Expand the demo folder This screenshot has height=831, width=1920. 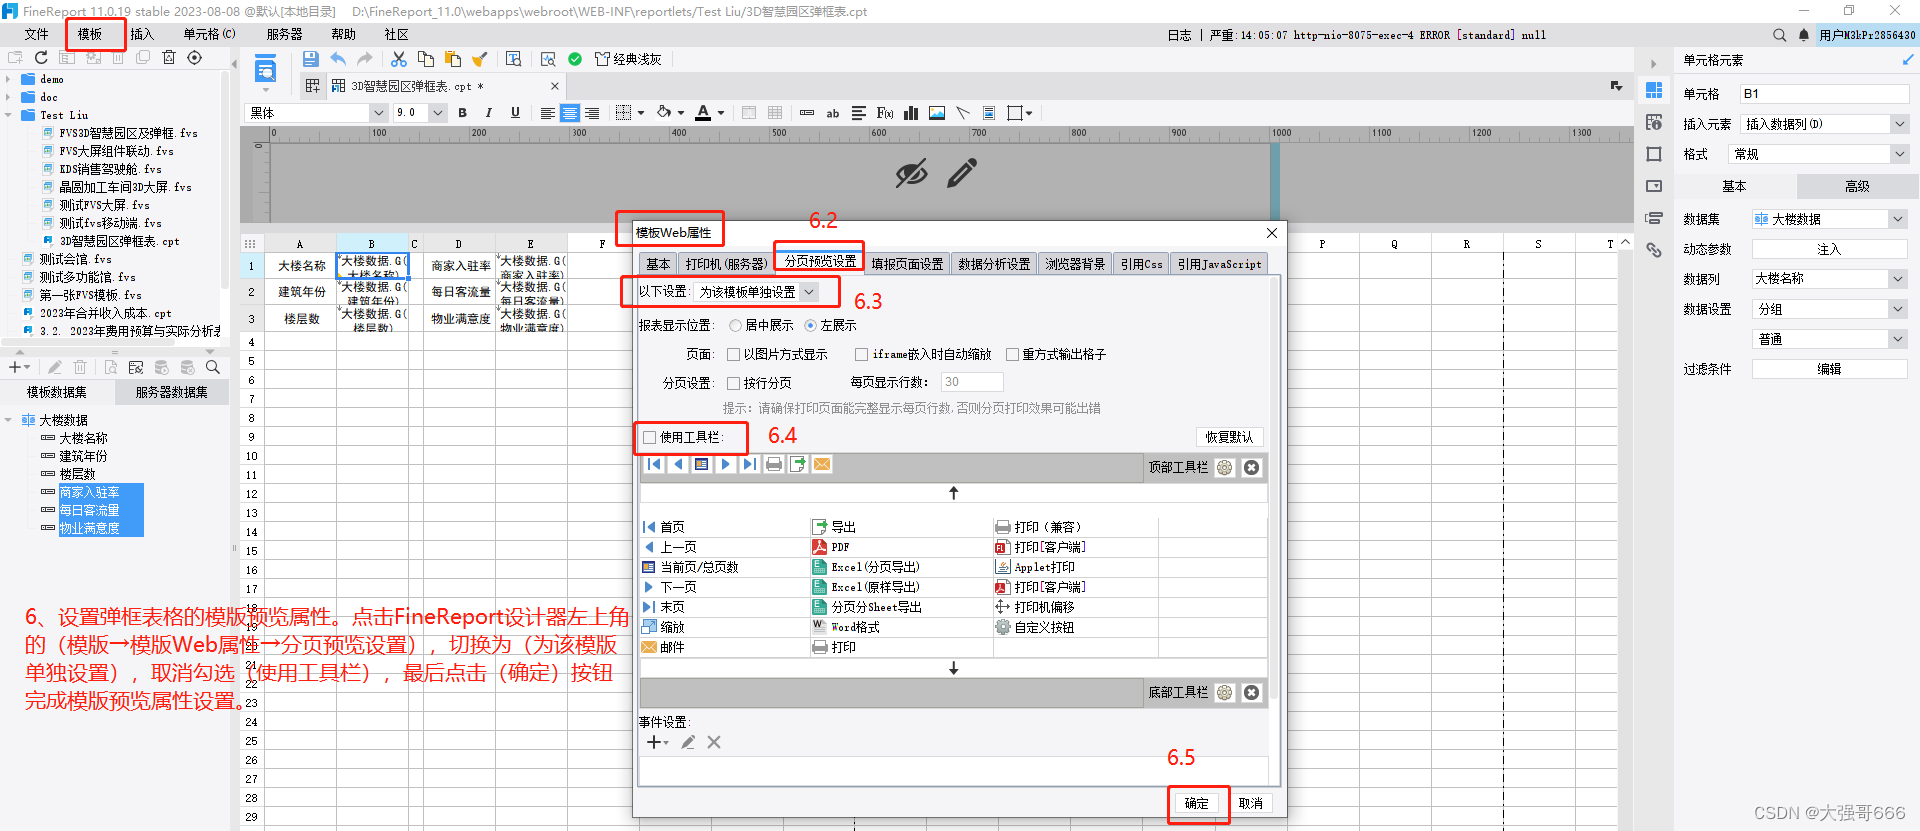[x=8, y=79]
